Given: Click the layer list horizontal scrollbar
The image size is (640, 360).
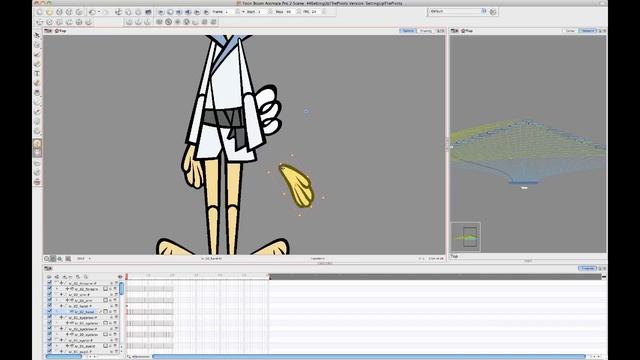Looking at the screenshot, I should click(64, 356).
